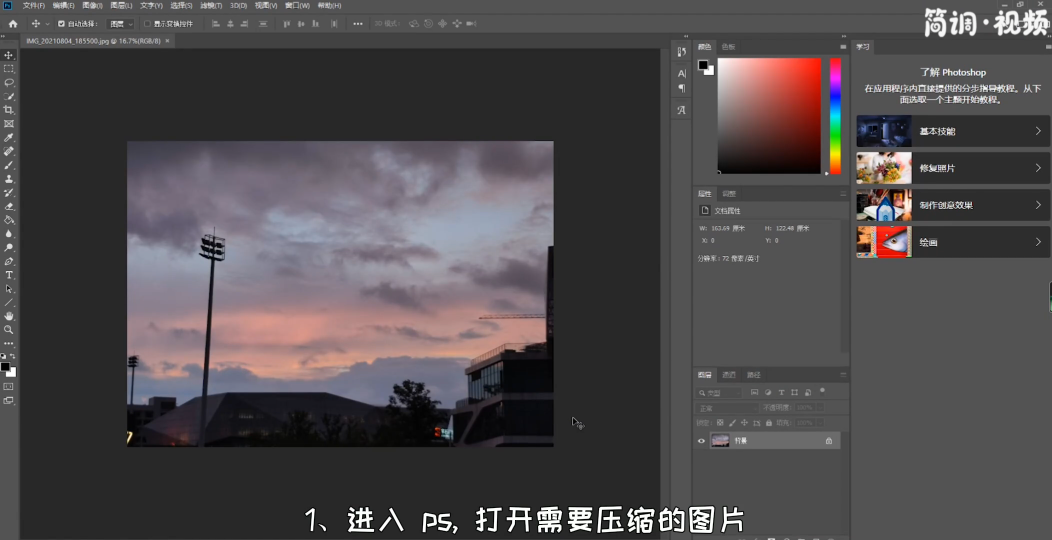1052x540 pixels.
Task: Select the Move tool in the toolbar
Action: tap(9, 55)
